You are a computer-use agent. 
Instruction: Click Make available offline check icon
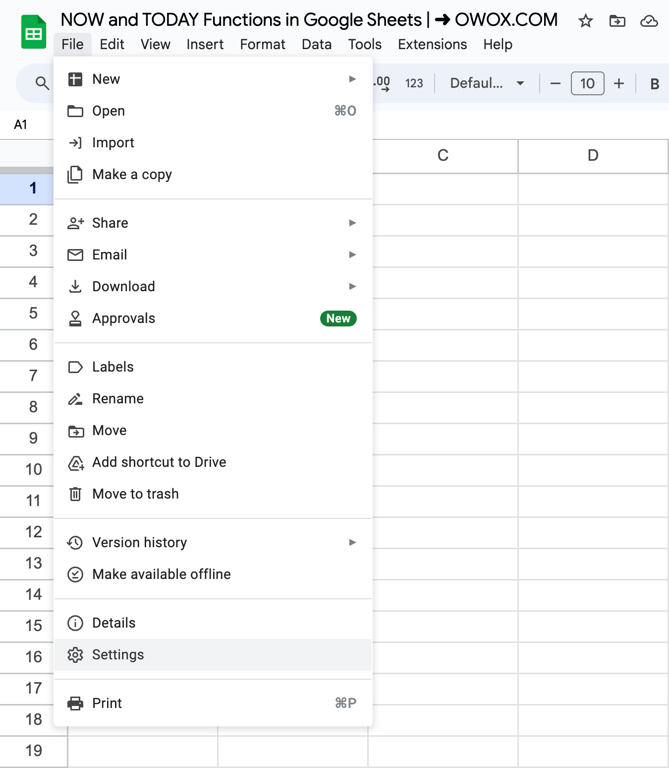pos(75,574)
